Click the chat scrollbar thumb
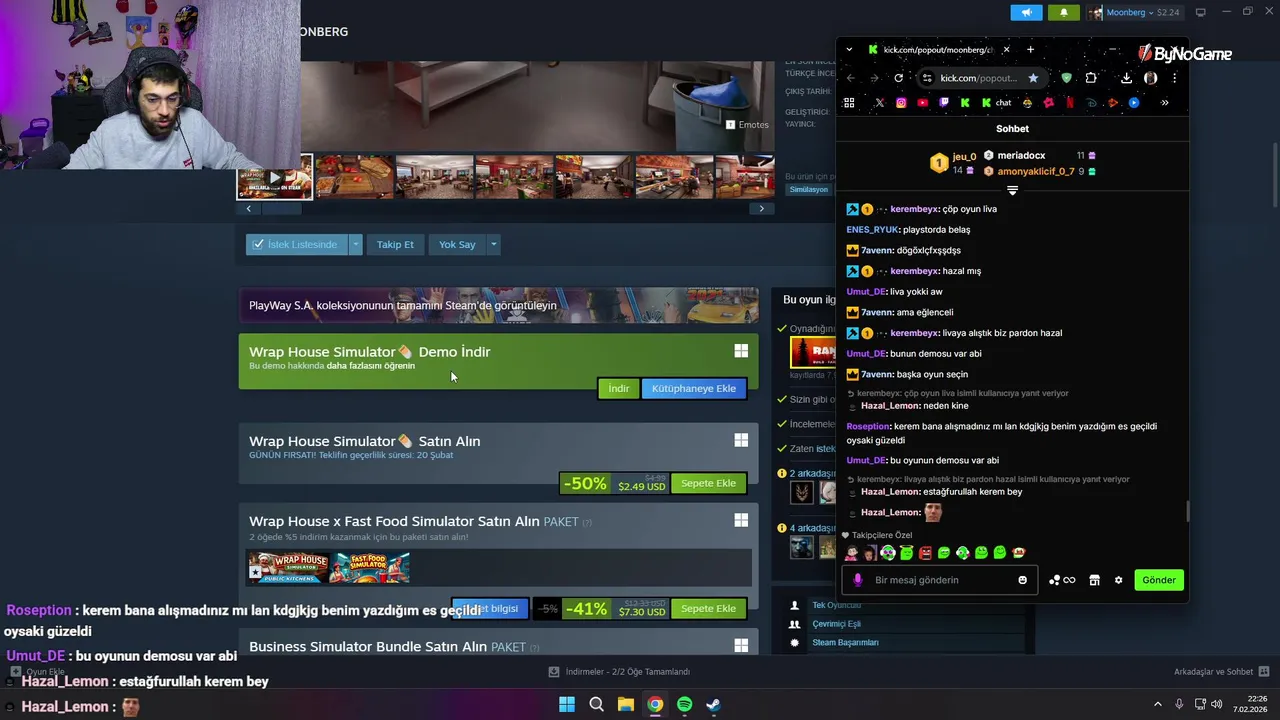The width and height of the screenshot is (1280, 720). [x=1188, y=512]
